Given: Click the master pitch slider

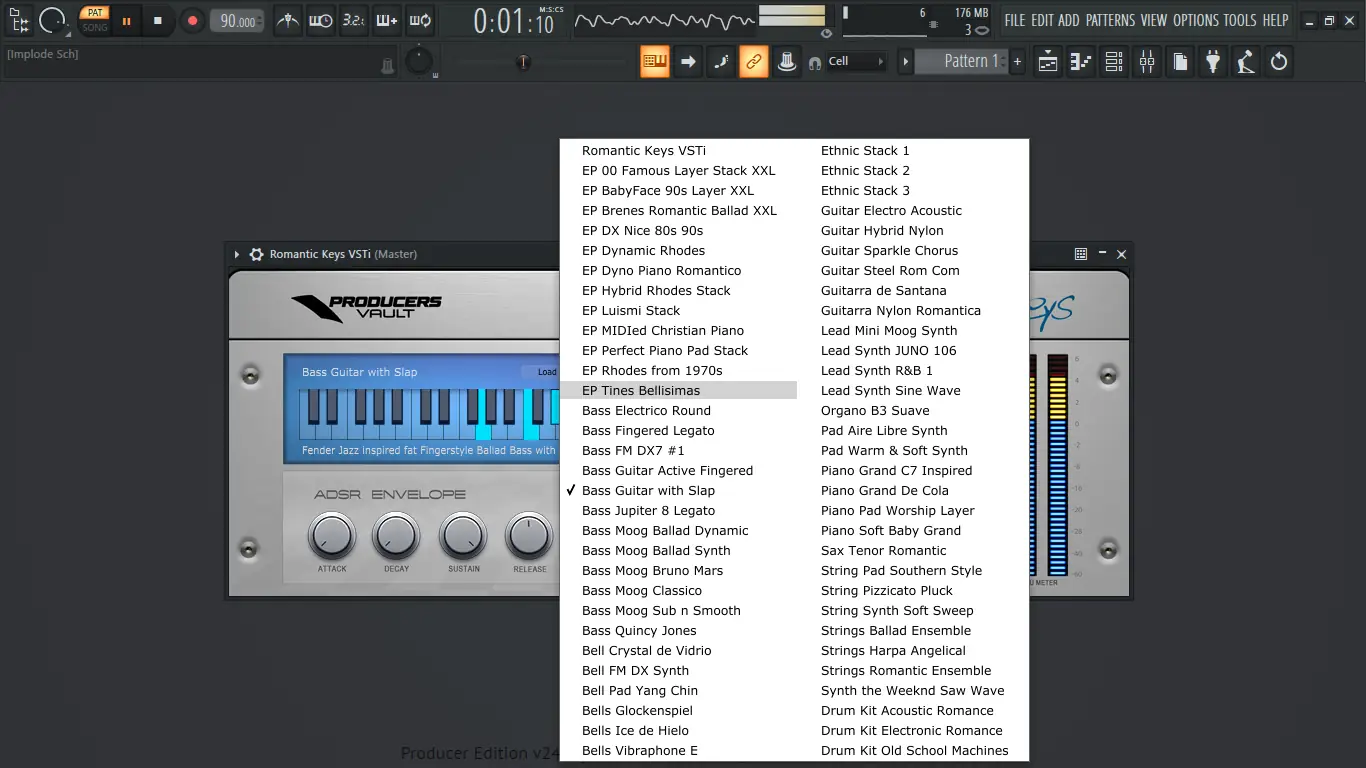Looking at the screenshot, I should click(522, 63).
